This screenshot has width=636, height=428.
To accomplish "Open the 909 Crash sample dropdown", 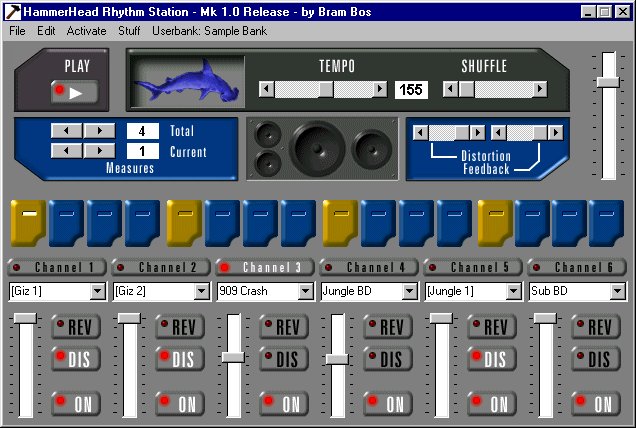I will coord(305,291).
